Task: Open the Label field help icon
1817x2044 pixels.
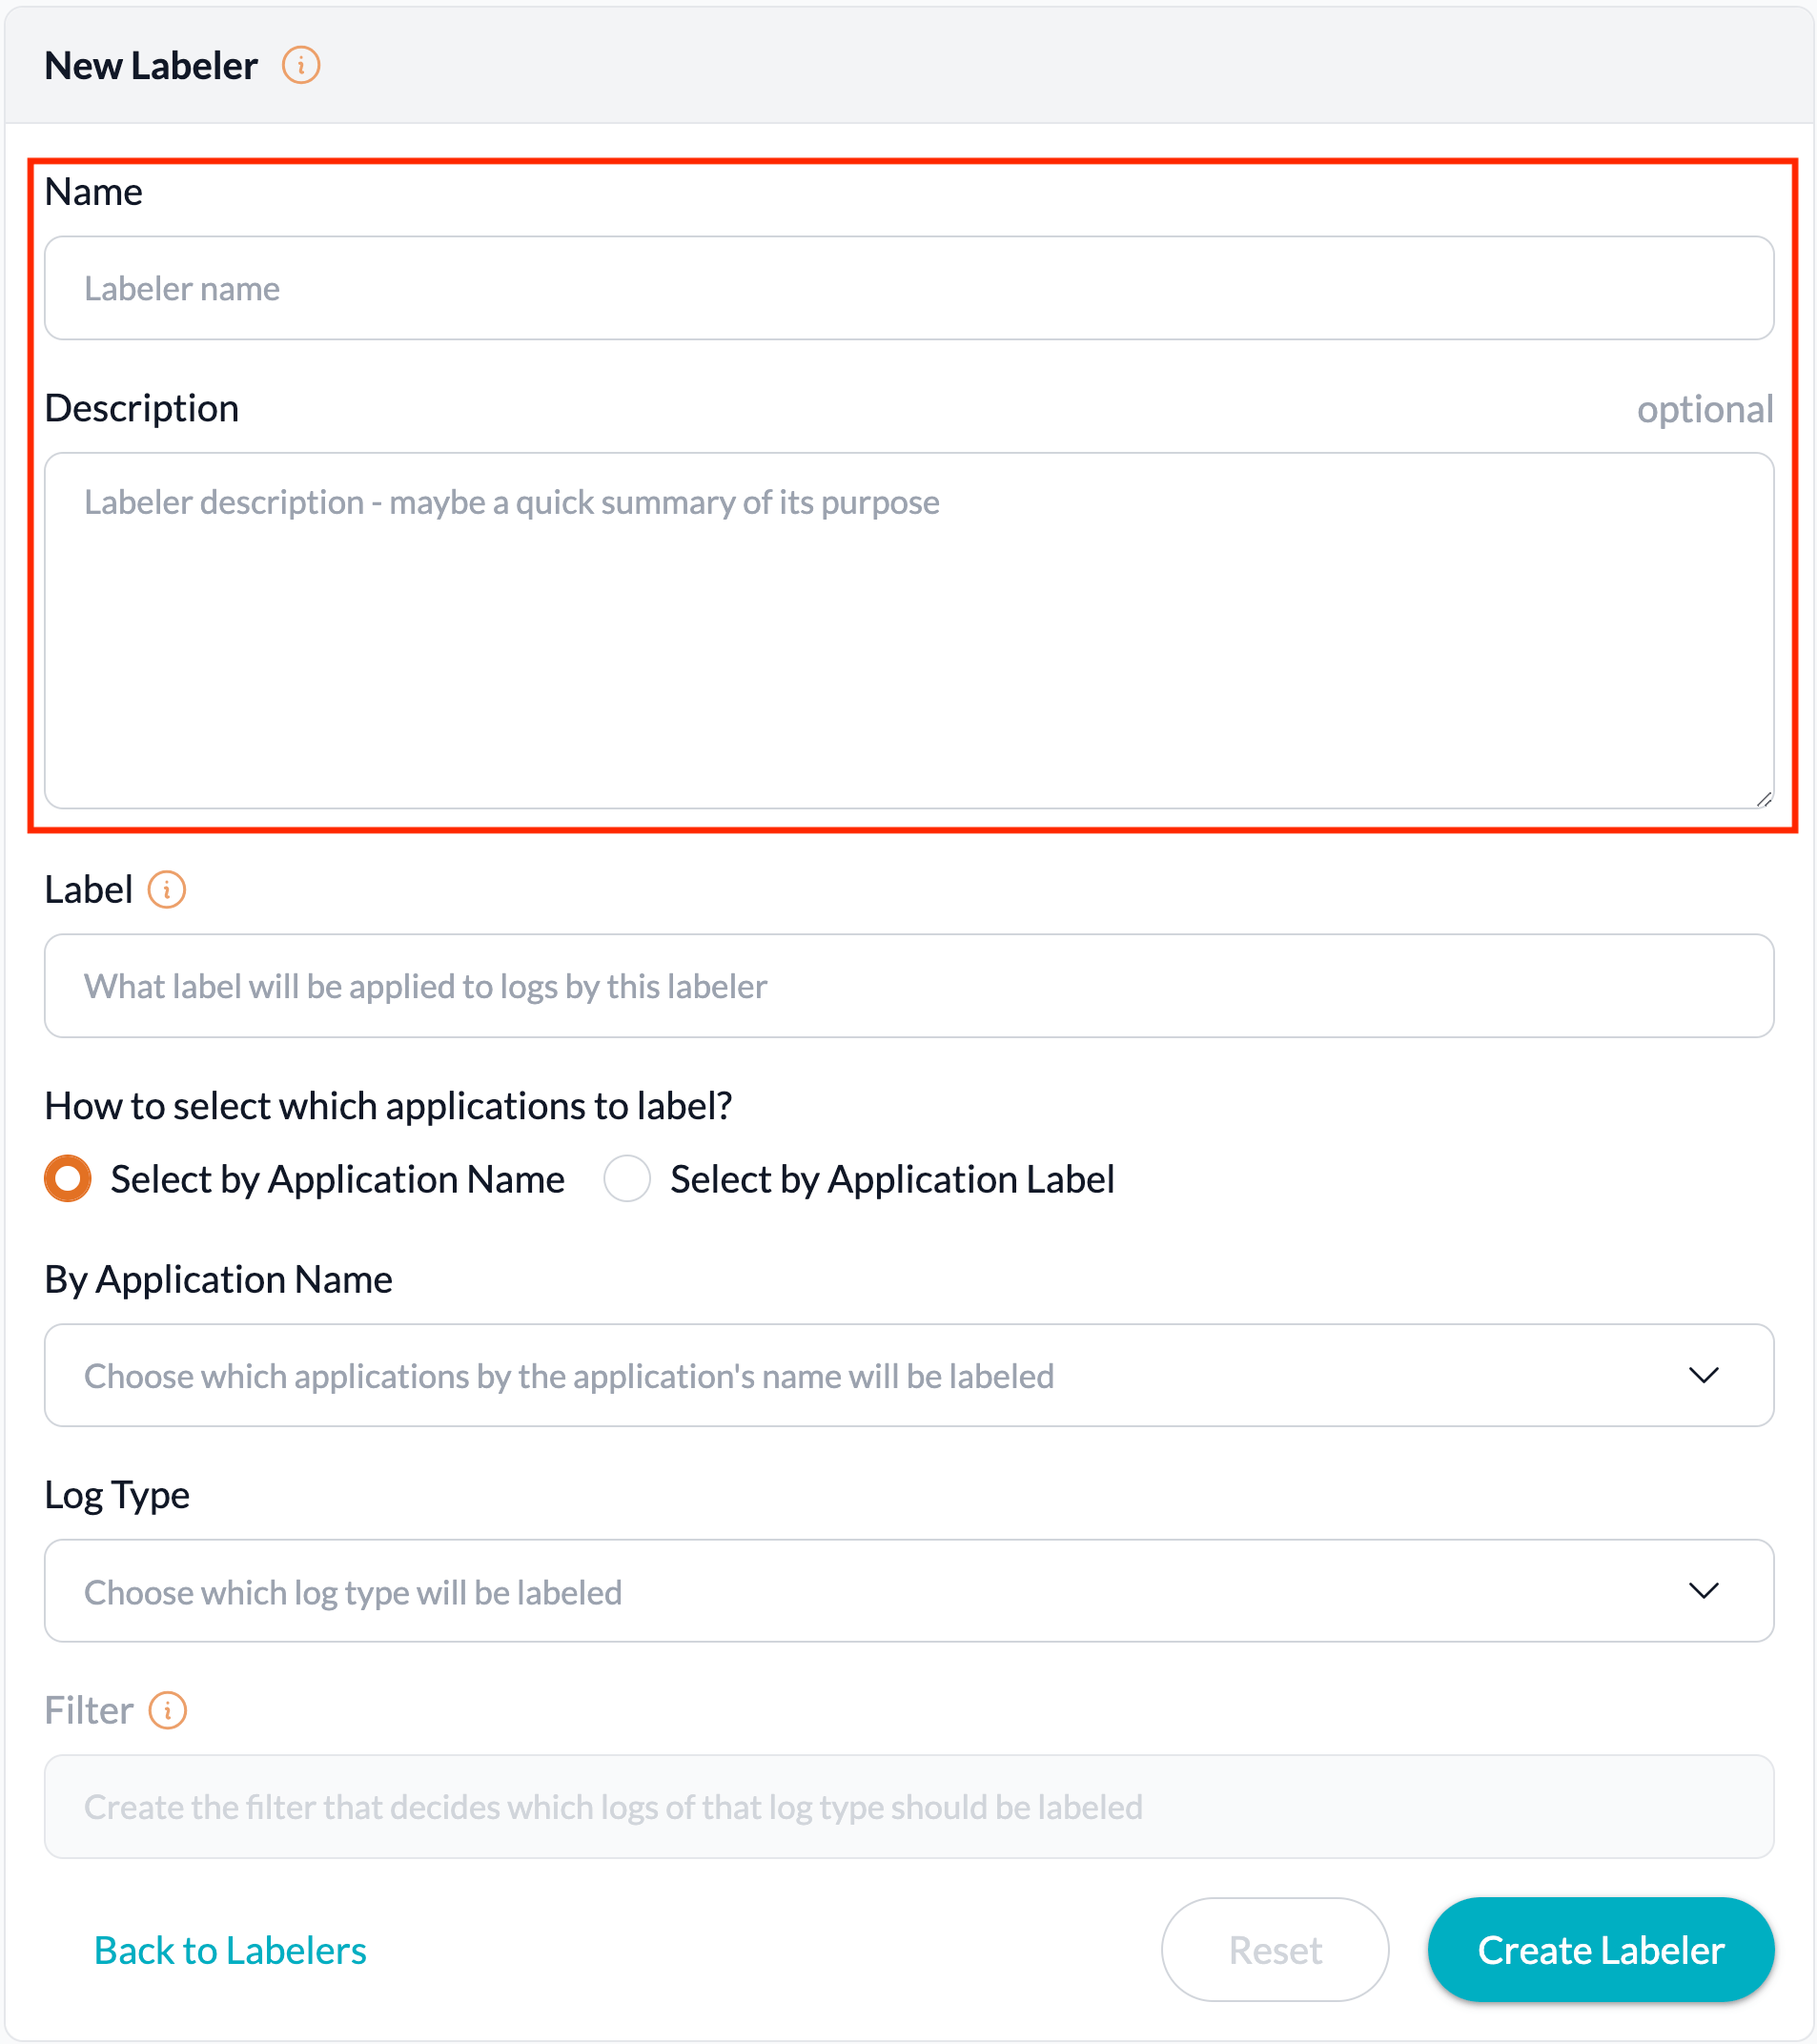Action: pos(168,889)
